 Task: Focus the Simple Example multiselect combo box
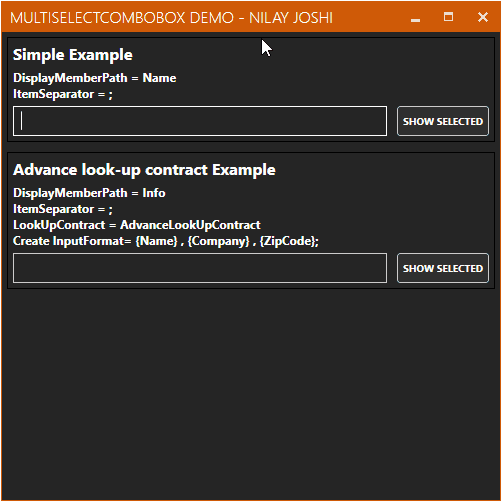click(200, 121)
